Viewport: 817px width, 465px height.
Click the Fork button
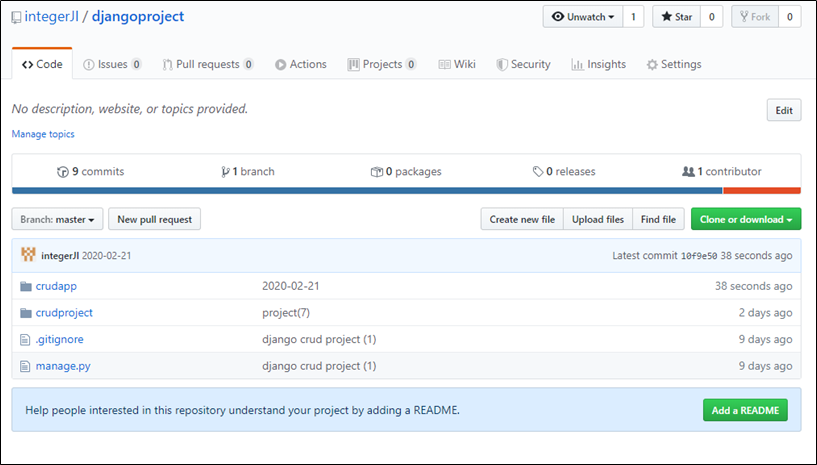pos(755,17)
